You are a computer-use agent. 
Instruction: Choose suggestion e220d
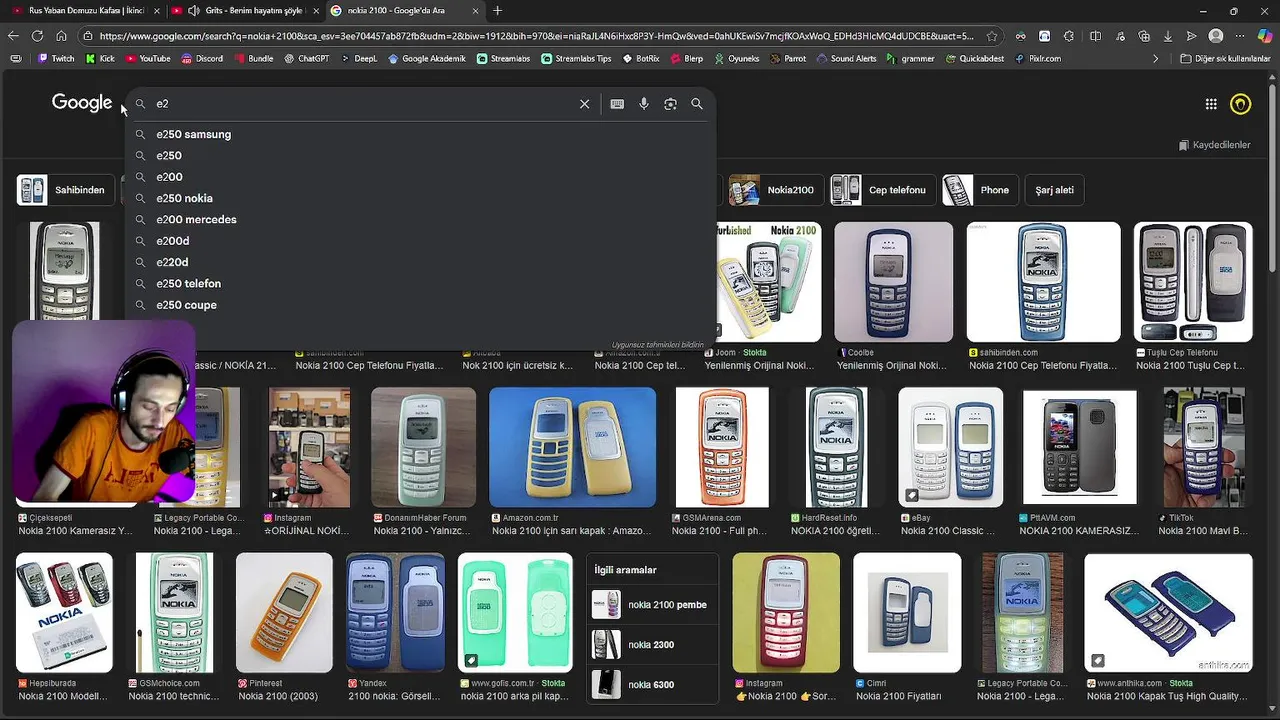click(172, 262)
